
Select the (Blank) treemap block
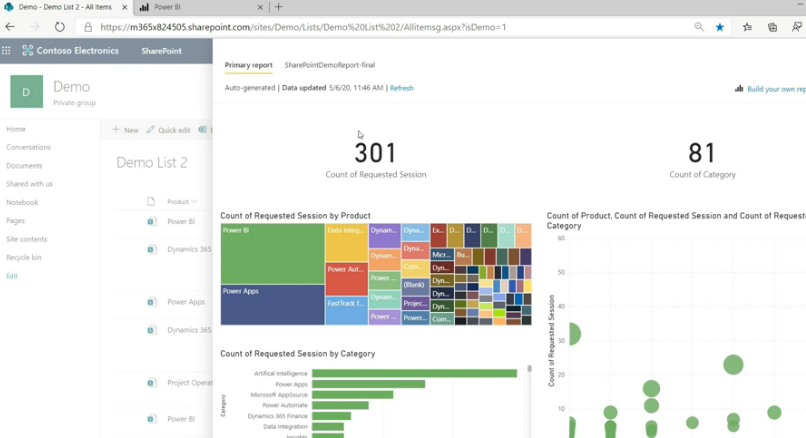[415, 285]
